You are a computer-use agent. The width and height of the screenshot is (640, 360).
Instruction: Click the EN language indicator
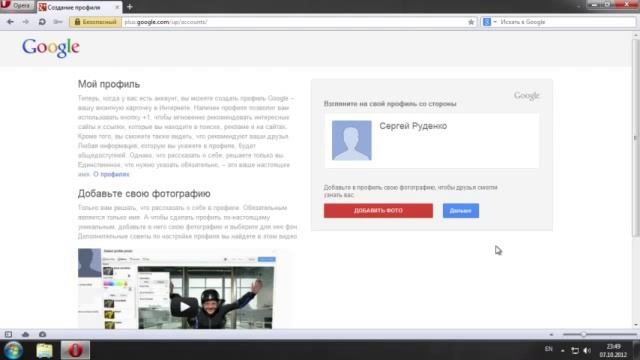[x=549, y=349]
